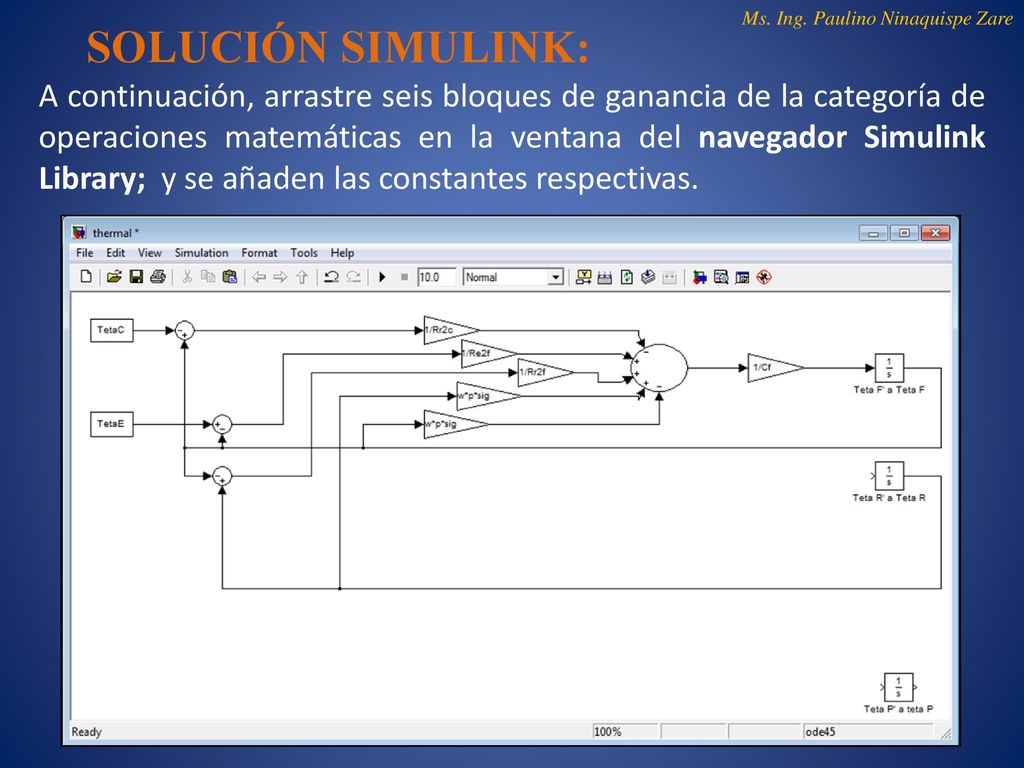Open the Format menu
The image size is (1024, 768).
[259, 253]
